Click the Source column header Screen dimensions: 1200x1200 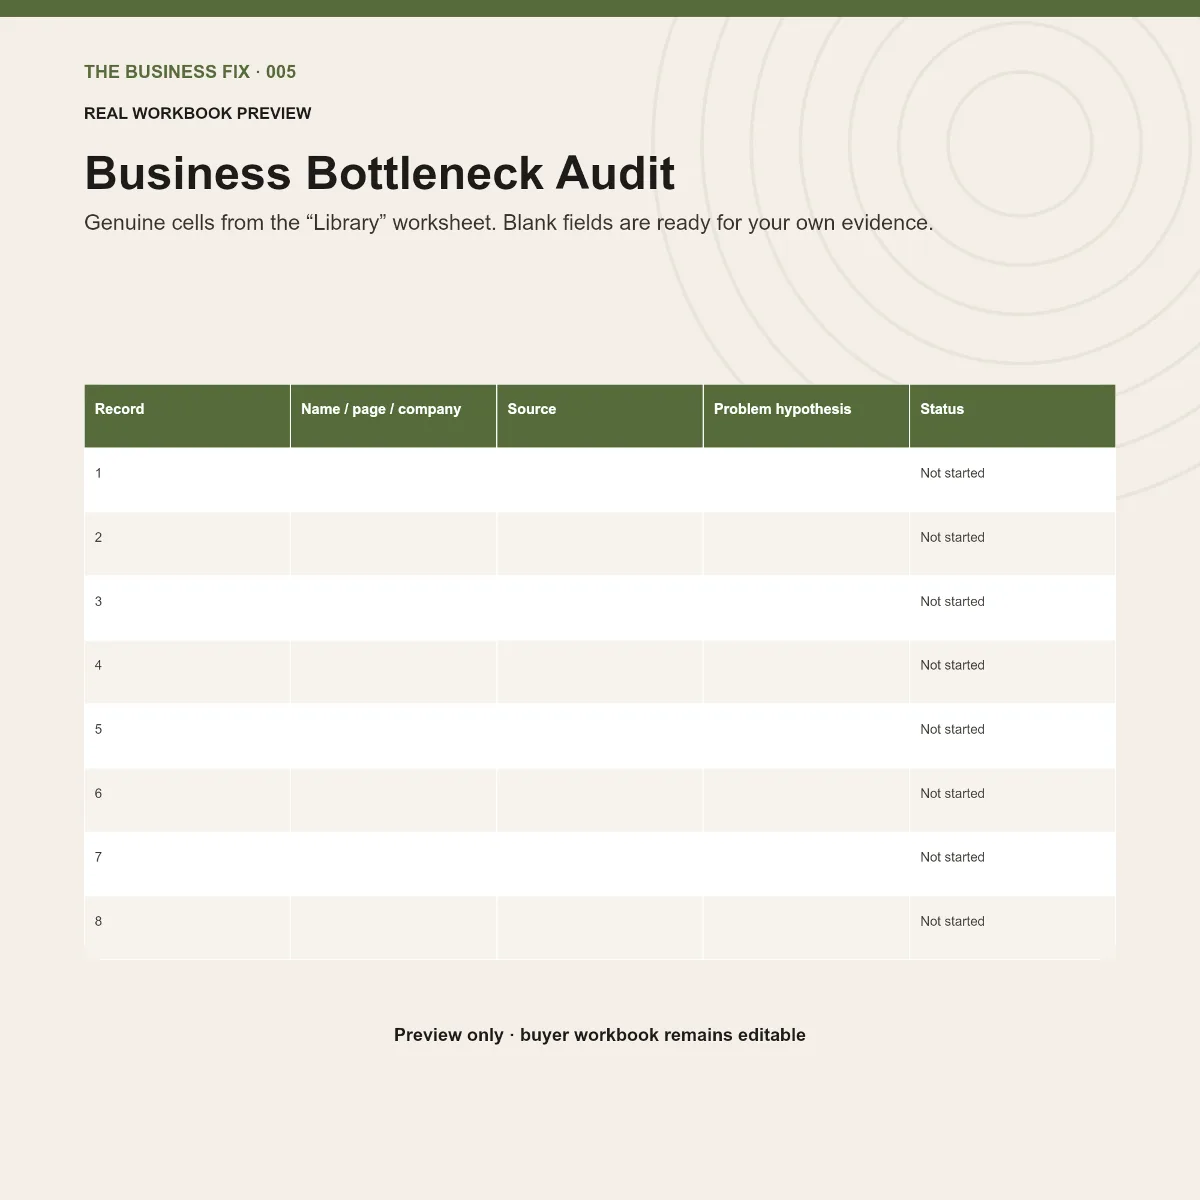coord(600,416)
